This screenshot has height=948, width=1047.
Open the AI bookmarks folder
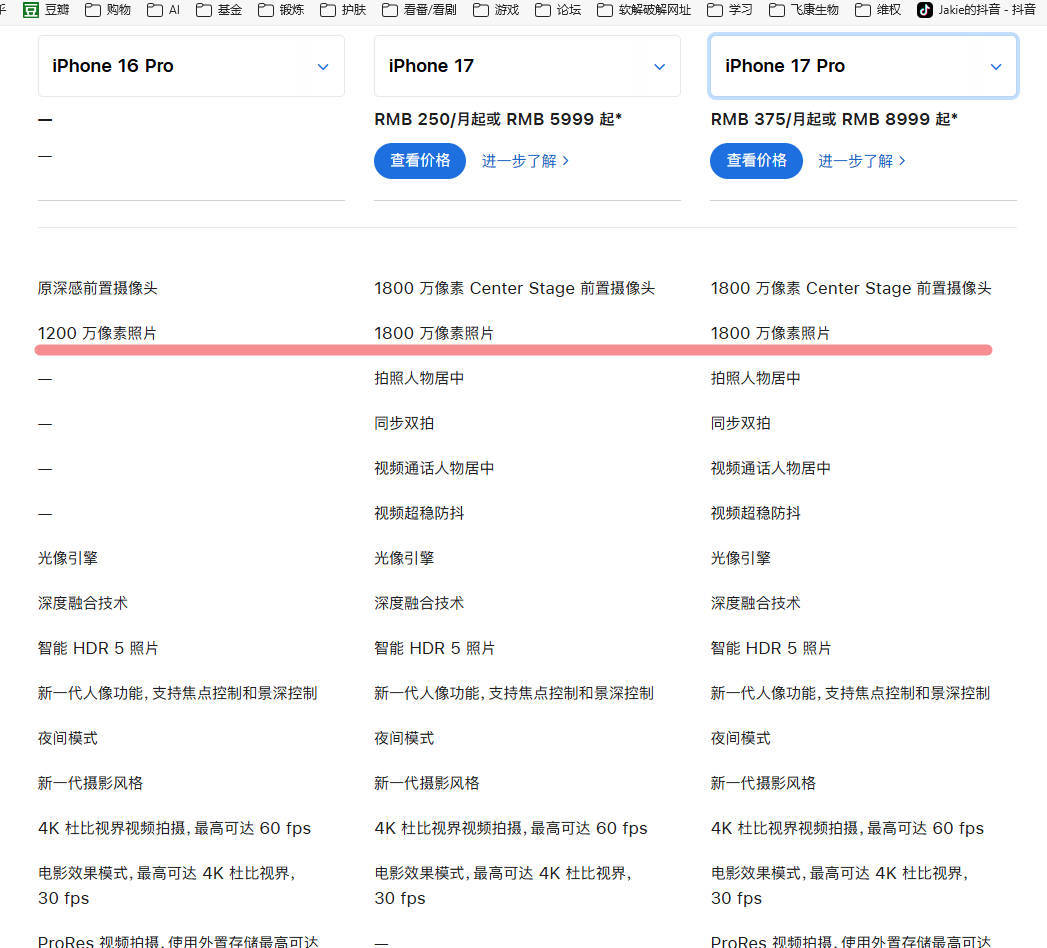pyautogui.click(x=164, y=9)
